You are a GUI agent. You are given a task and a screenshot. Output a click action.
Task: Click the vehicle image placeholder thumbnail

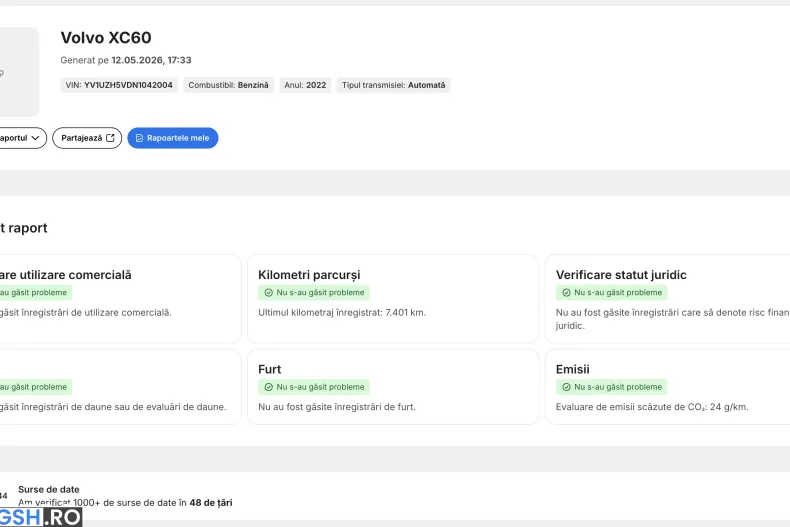click(19, 72)
